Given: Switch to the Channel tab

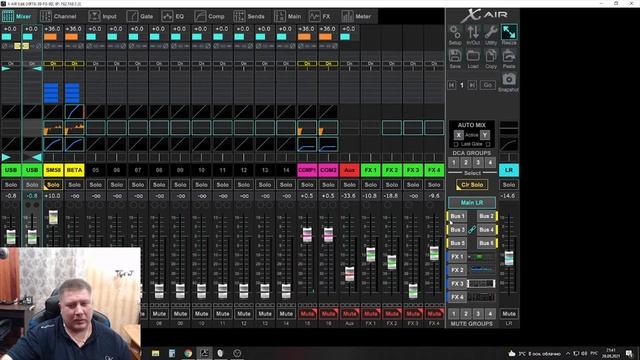Looking at the screenshot, I should click(58, 16).
